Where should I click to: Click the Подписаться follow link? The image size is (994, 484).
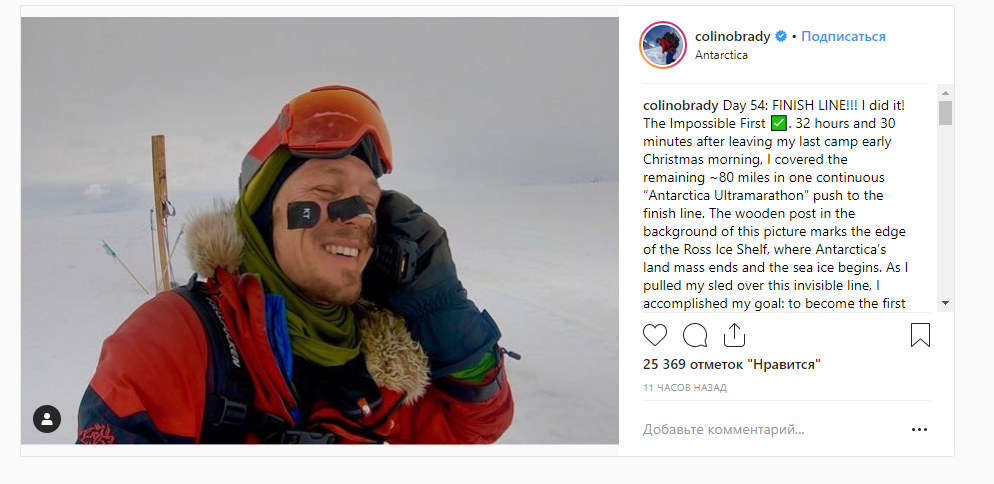[843, 37]
